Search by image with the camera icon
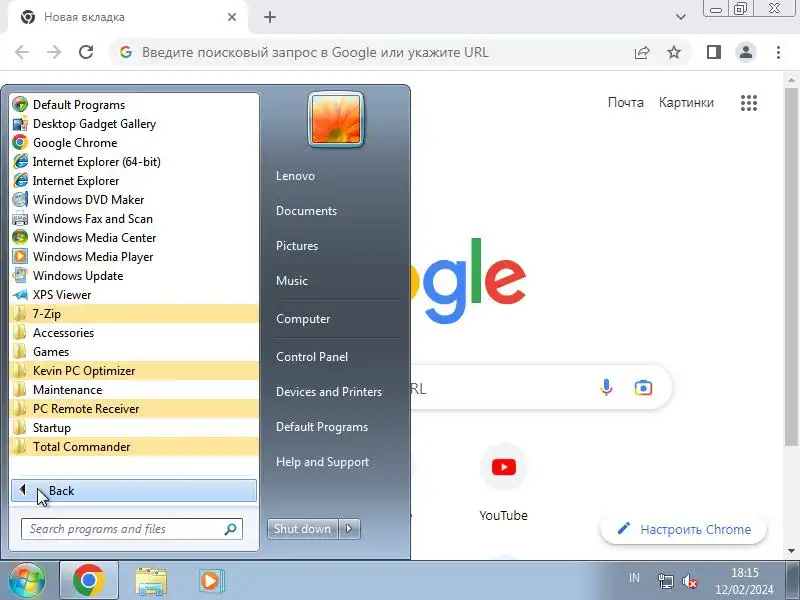 tap(643, 388)
